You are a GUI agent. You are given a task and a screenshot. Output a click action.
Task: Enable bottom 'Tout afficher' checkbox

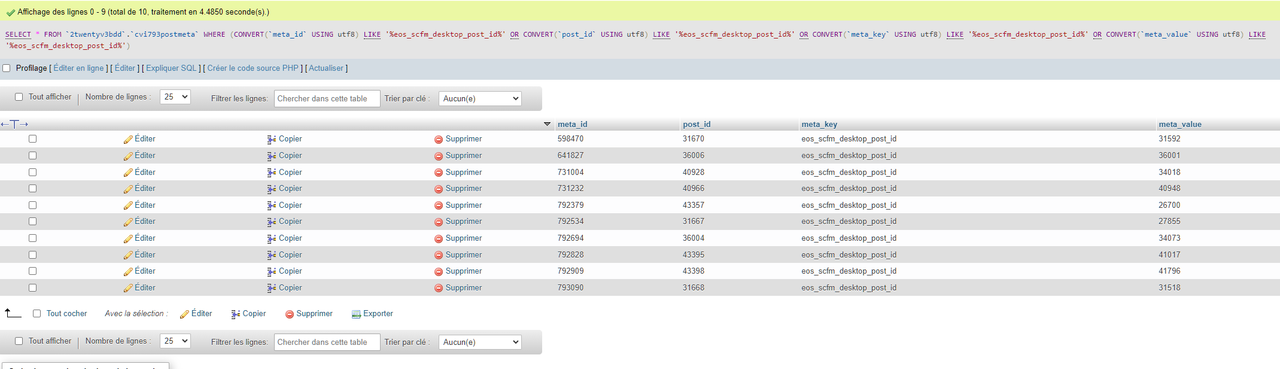(18, 341)
